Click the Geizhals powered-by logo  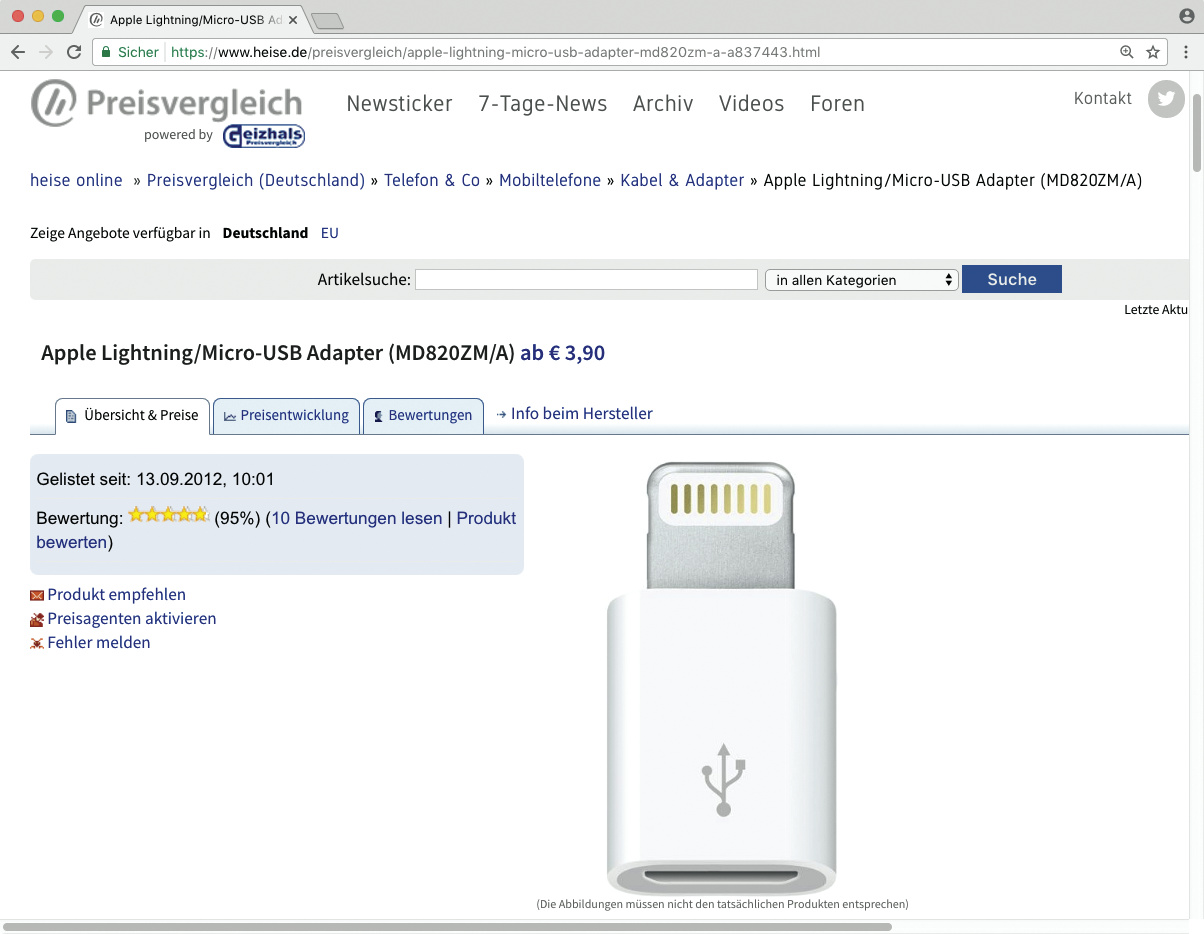(x=263, y=136)
